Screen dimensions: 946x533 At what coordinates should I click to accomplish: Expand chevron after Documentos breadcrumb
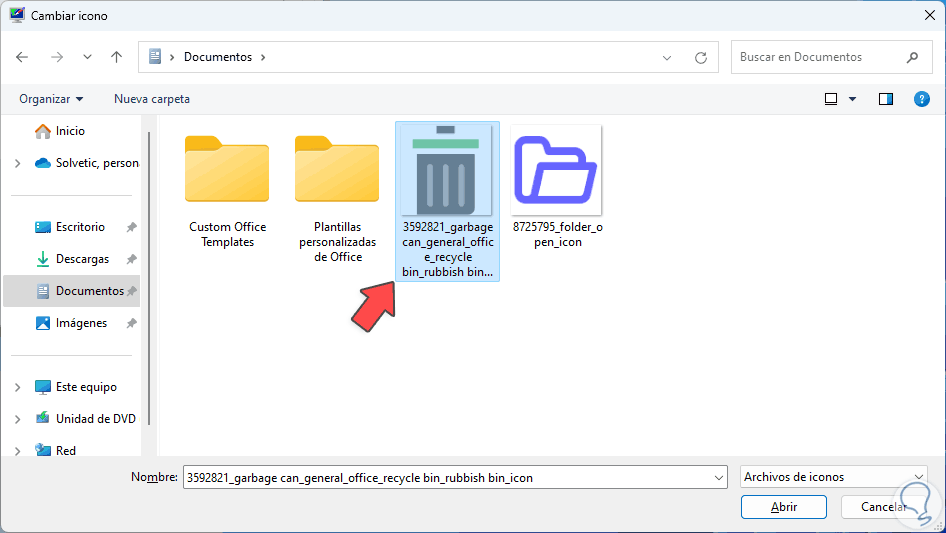[x=263, y=57]
